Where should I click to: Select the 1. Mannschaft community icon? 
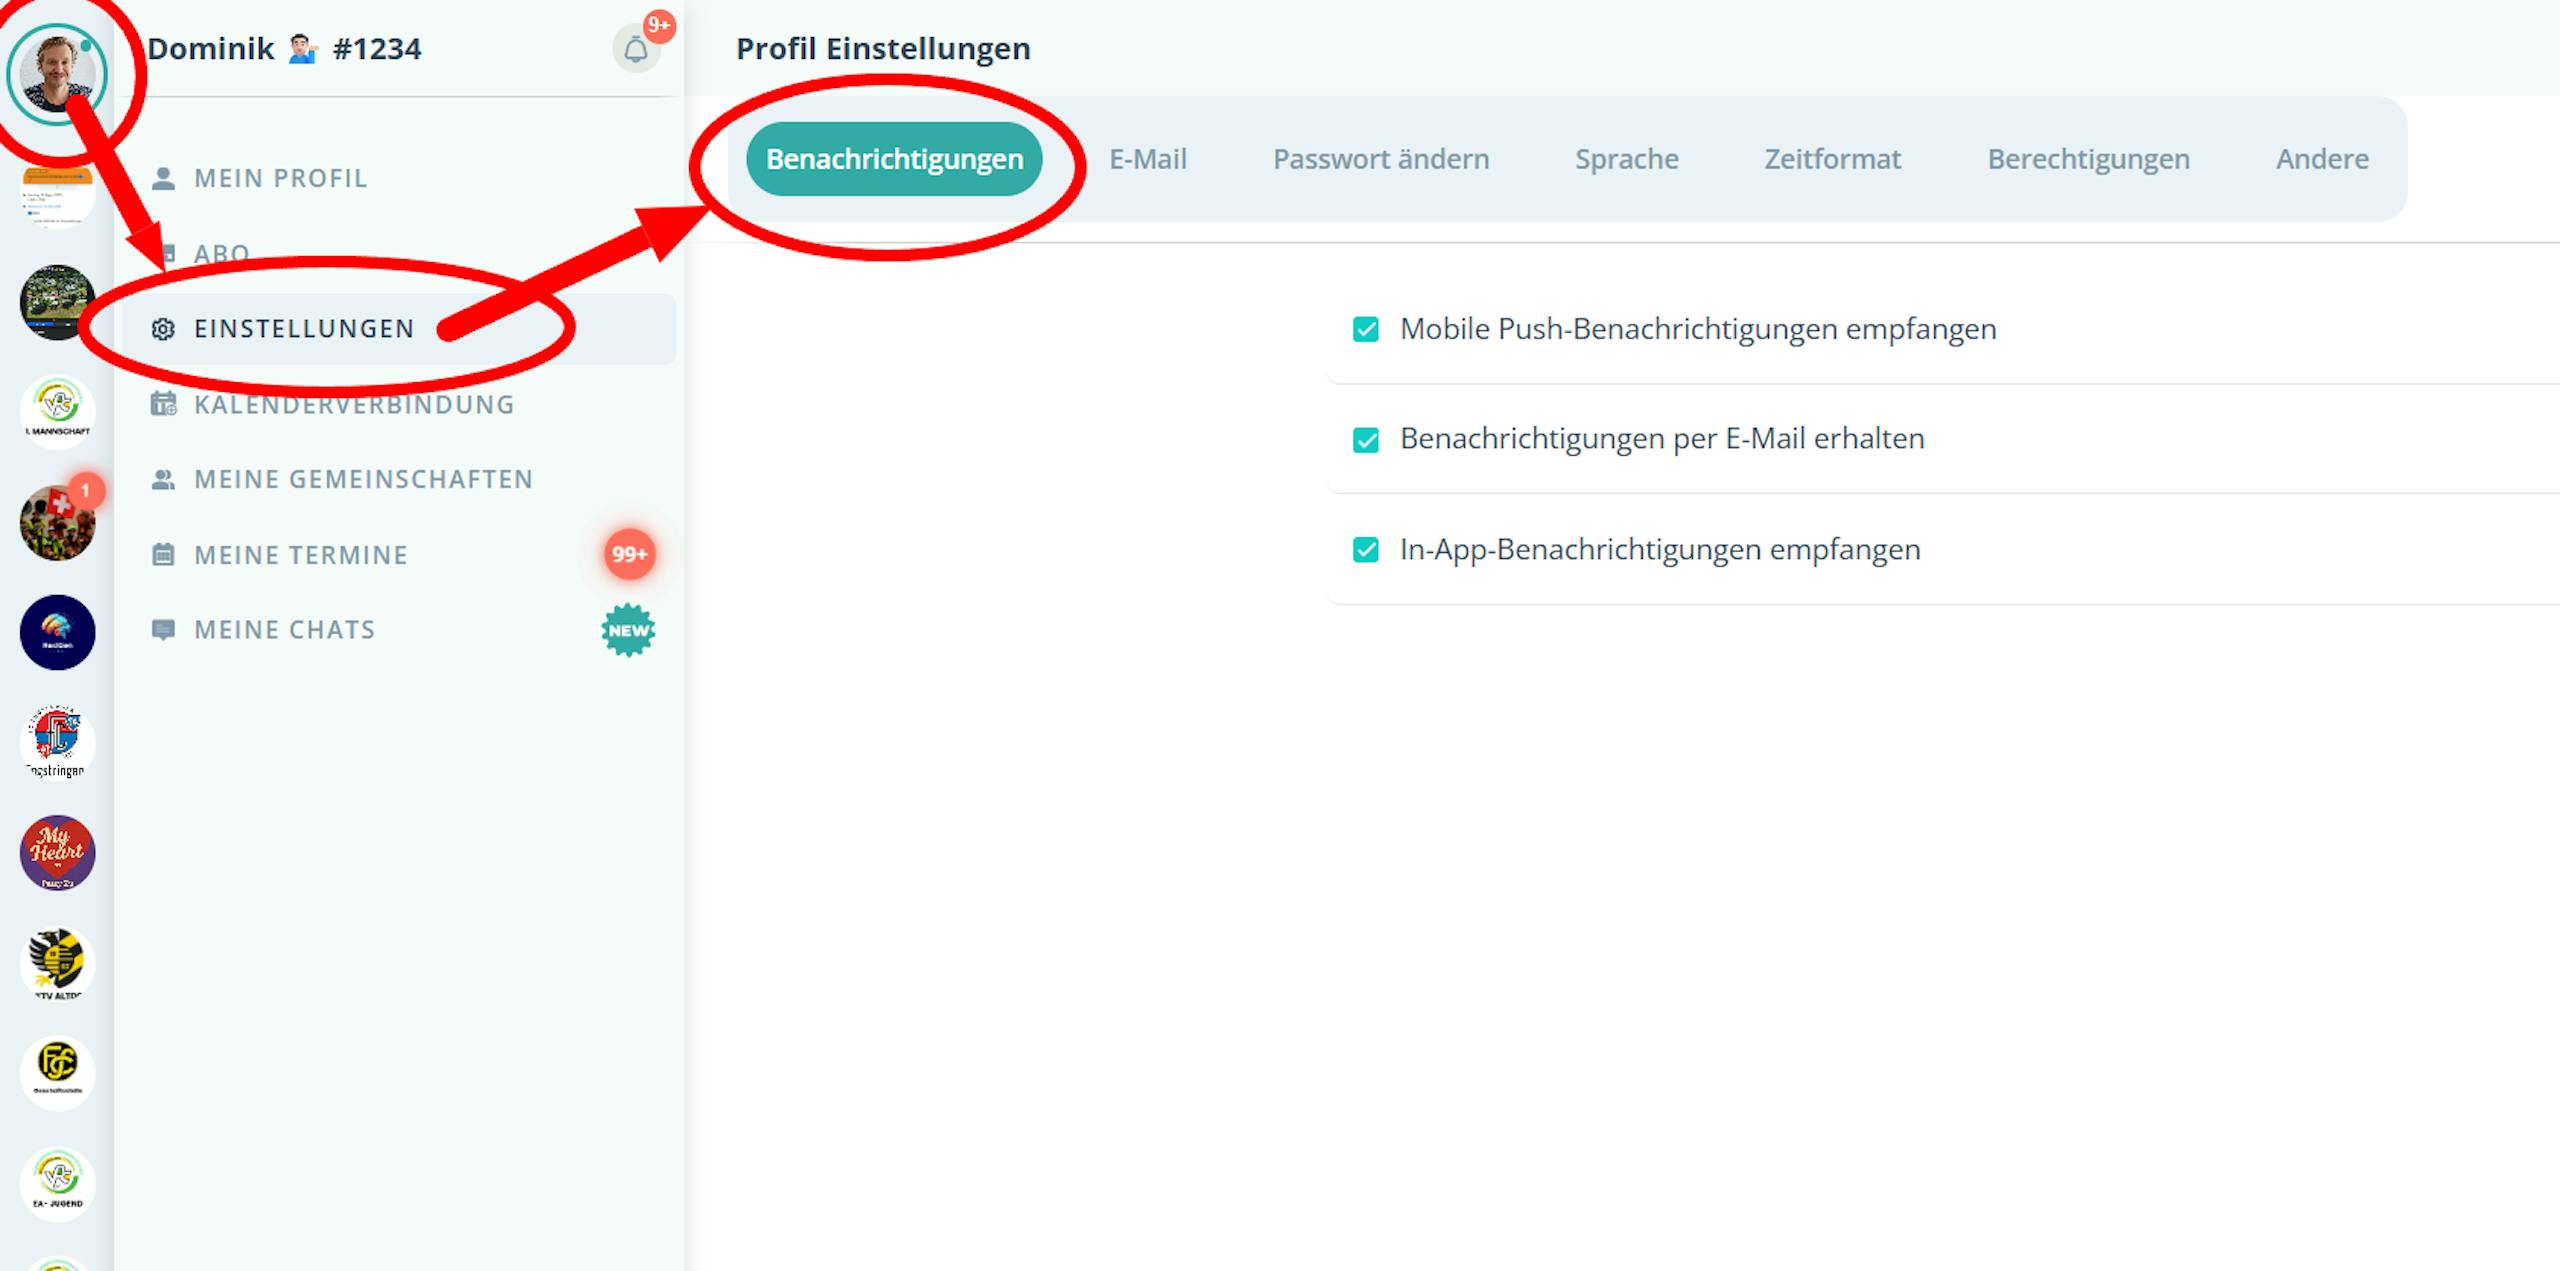(57, 411)
